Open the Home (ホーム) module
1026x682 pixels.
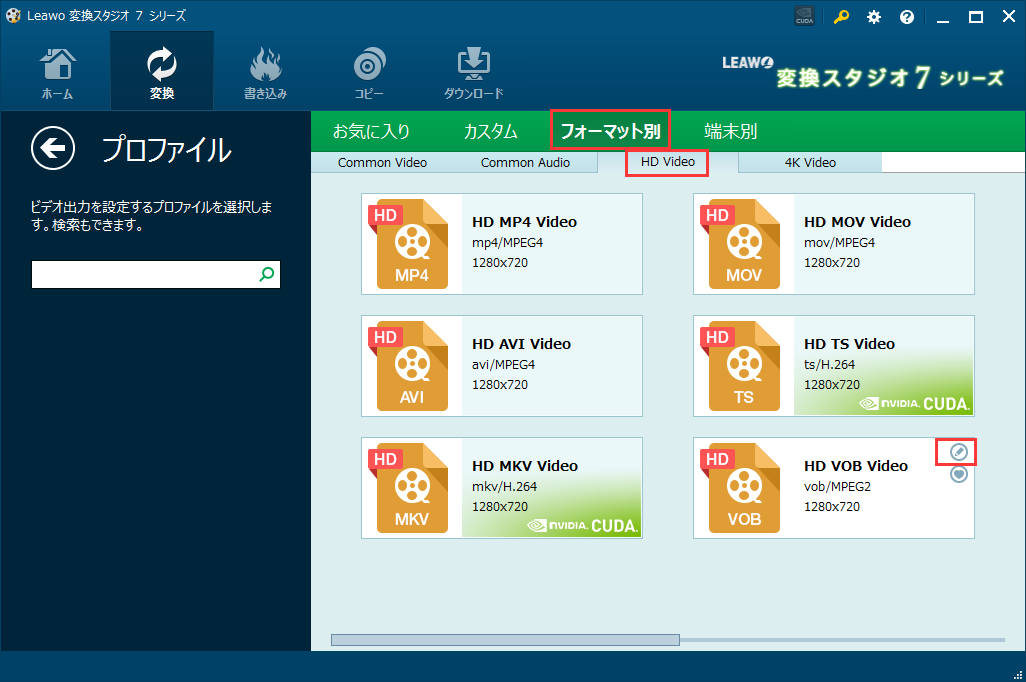pos(56,72)
